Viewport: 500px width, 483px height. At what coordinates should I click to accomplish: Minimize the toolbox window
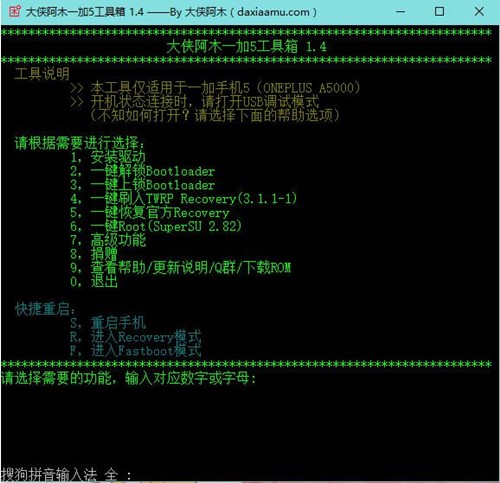(x=400, y=12)
